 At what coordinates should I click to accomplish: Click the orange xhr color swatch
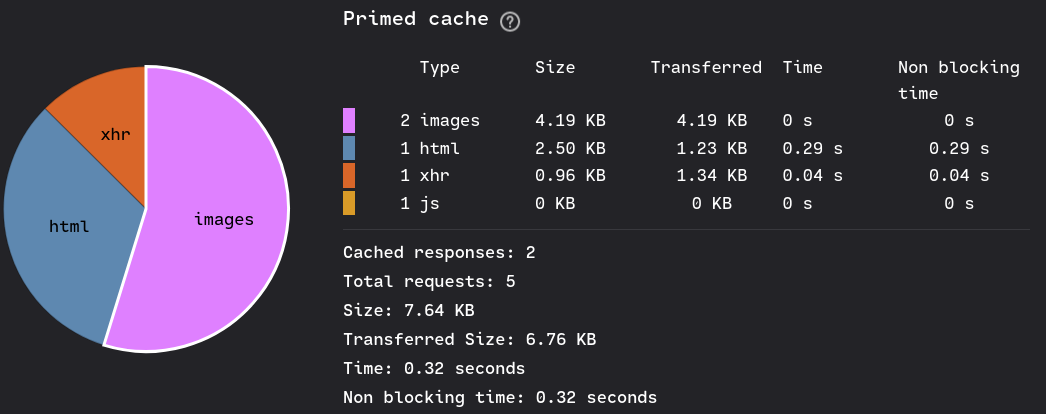tap(349, 175)
